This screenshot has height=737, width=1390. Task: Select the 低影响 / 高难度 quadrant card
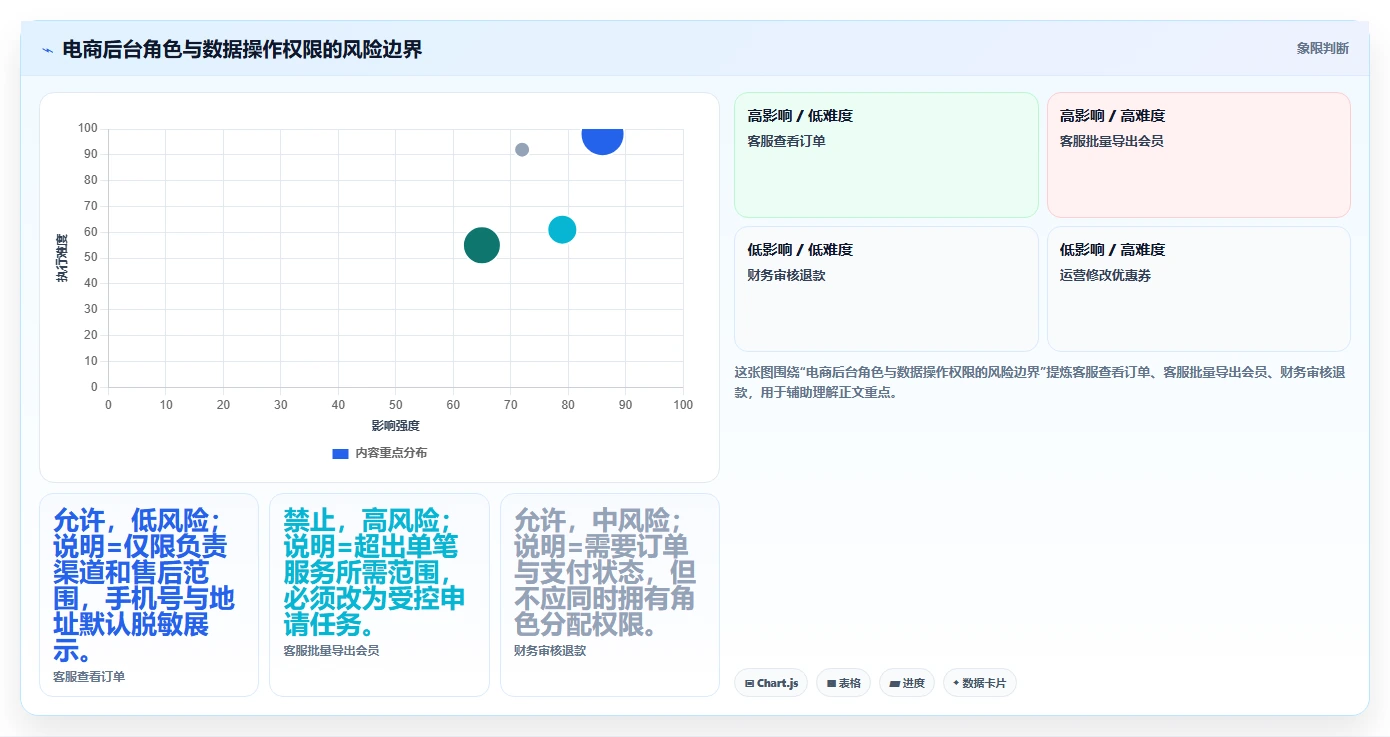[x=1198, y=289]
